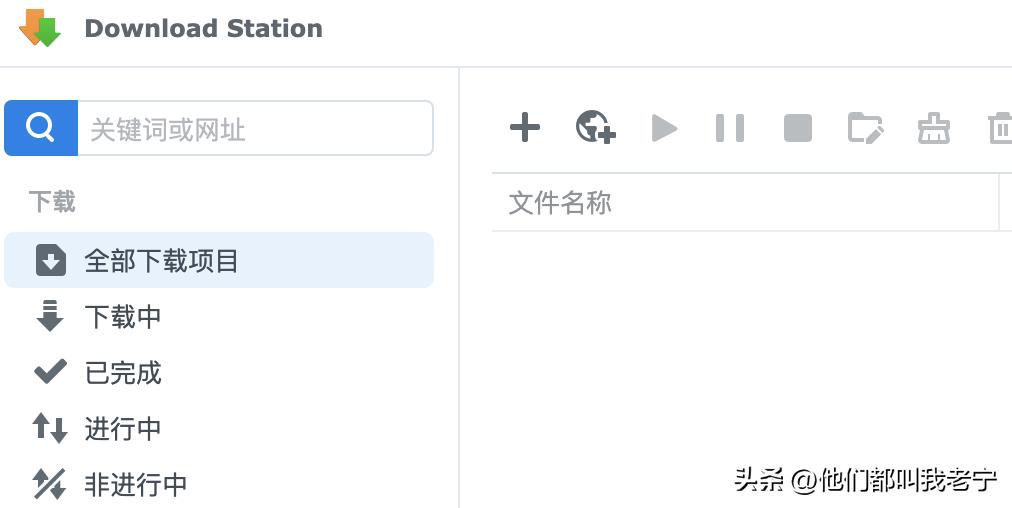Show the 已完成 downloads list

[x=123, y=373]
